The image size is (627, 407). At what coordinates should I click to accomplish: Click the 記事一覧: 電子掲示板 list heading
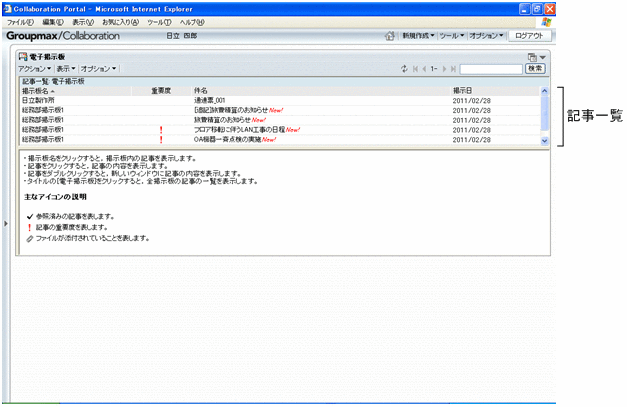(x=53, y=81)
